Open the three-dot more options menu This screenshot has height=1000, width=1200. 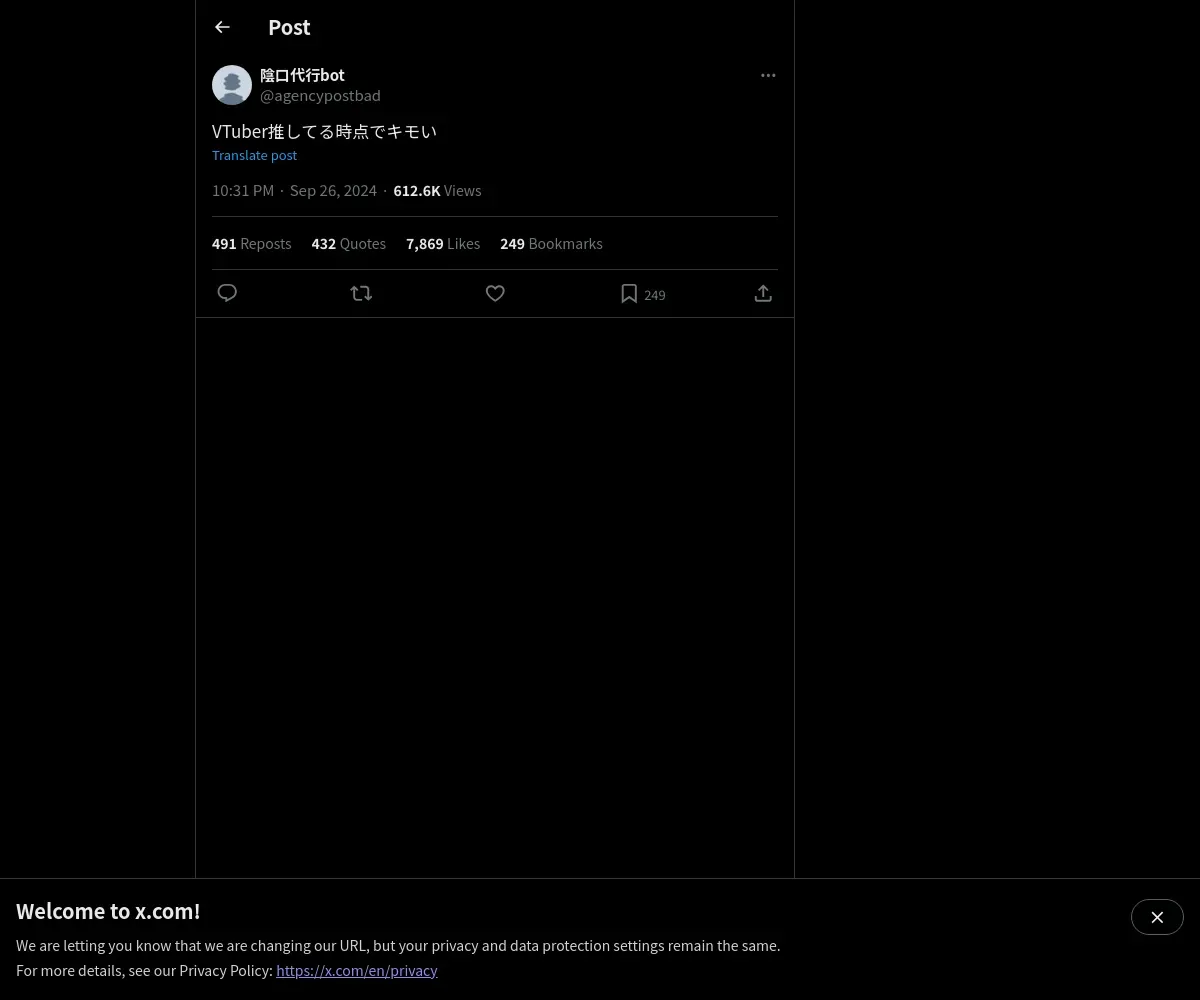[x=768, y=75]
